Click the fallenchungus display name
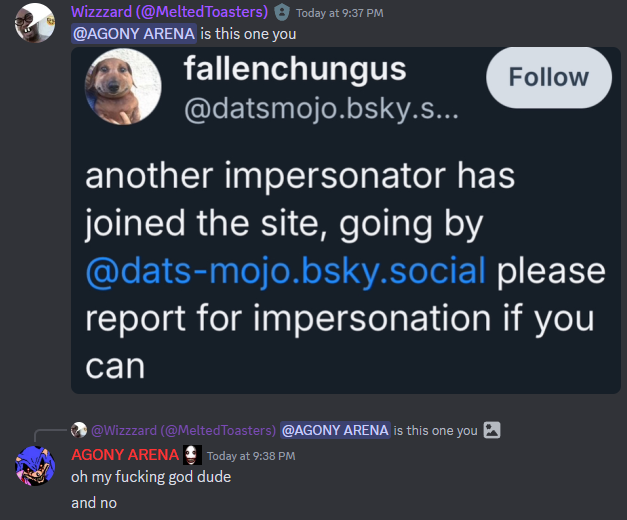Image resolution: width=627 pixels, height=520 pixels. (x=295, y=69)
